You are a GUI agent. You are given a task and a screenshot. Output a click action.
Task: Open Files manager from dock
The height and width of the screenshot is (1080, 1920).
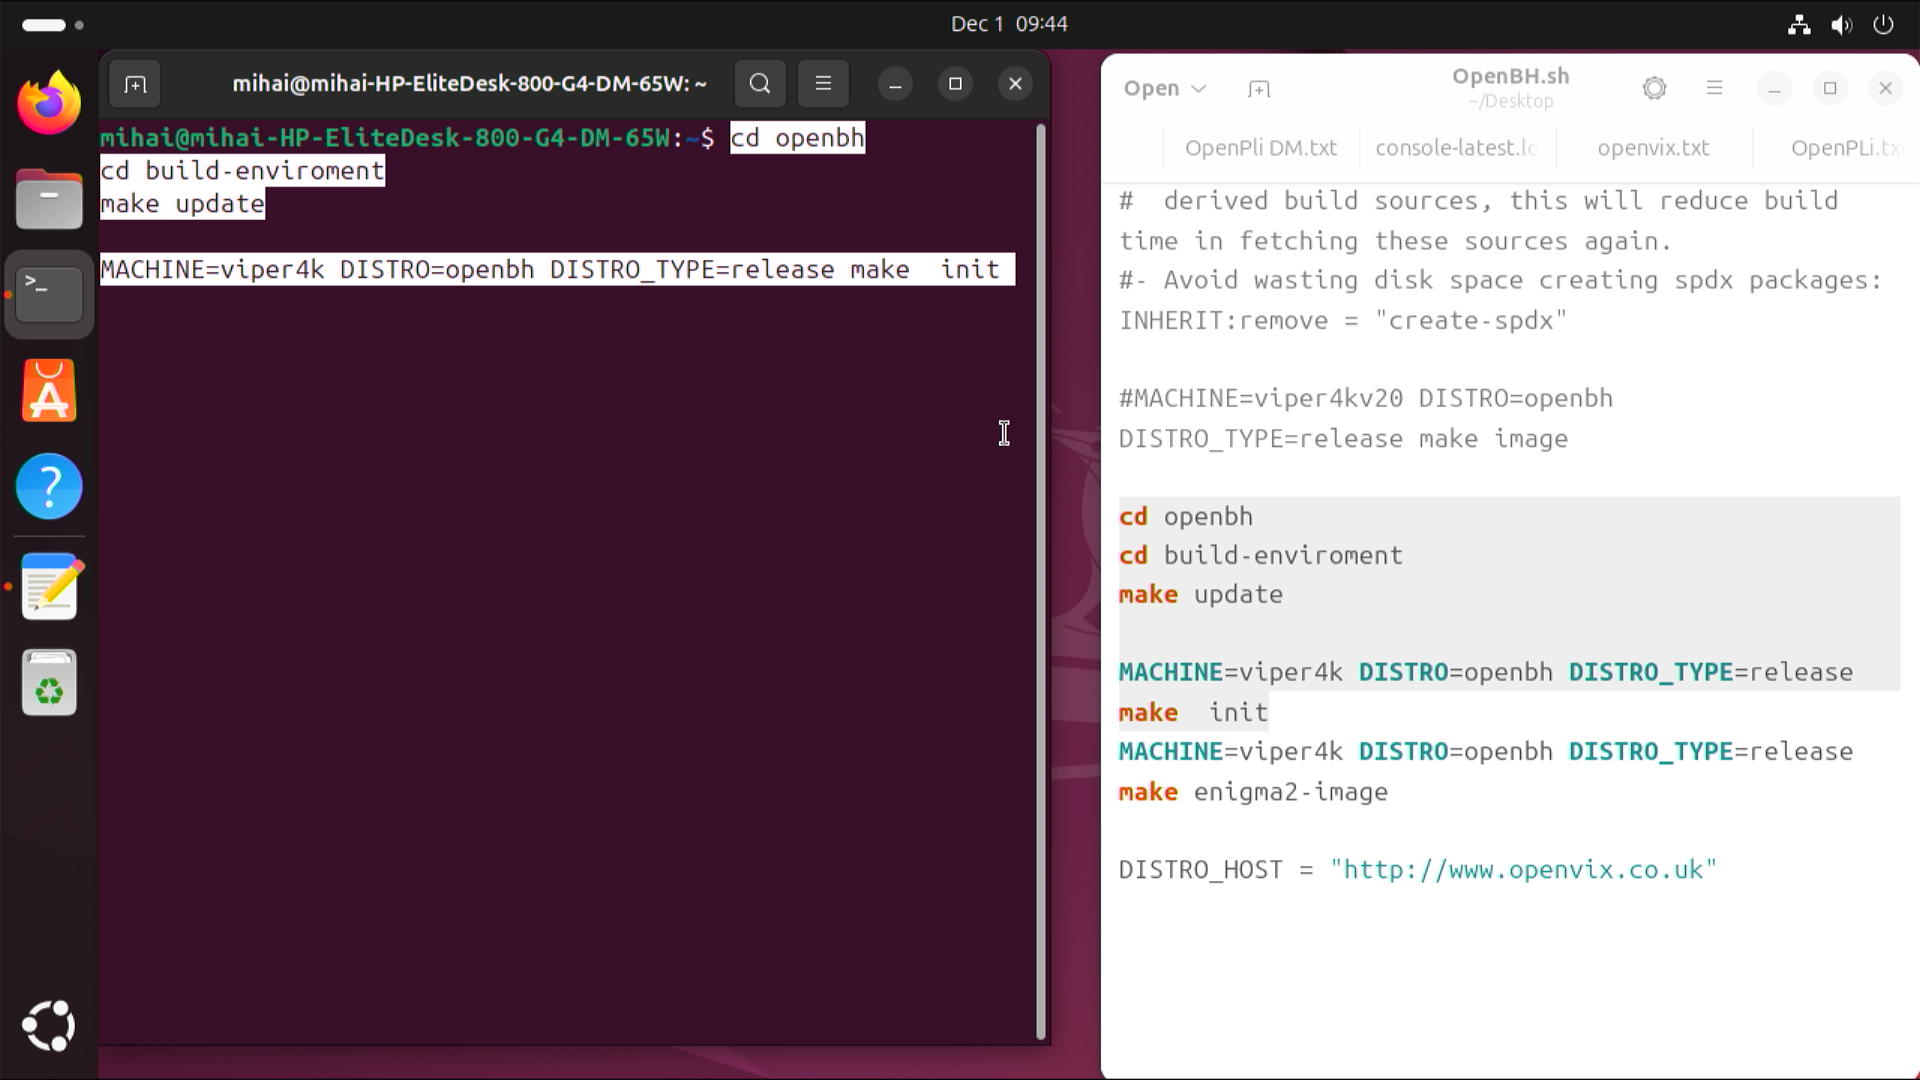tap(49, 199)
